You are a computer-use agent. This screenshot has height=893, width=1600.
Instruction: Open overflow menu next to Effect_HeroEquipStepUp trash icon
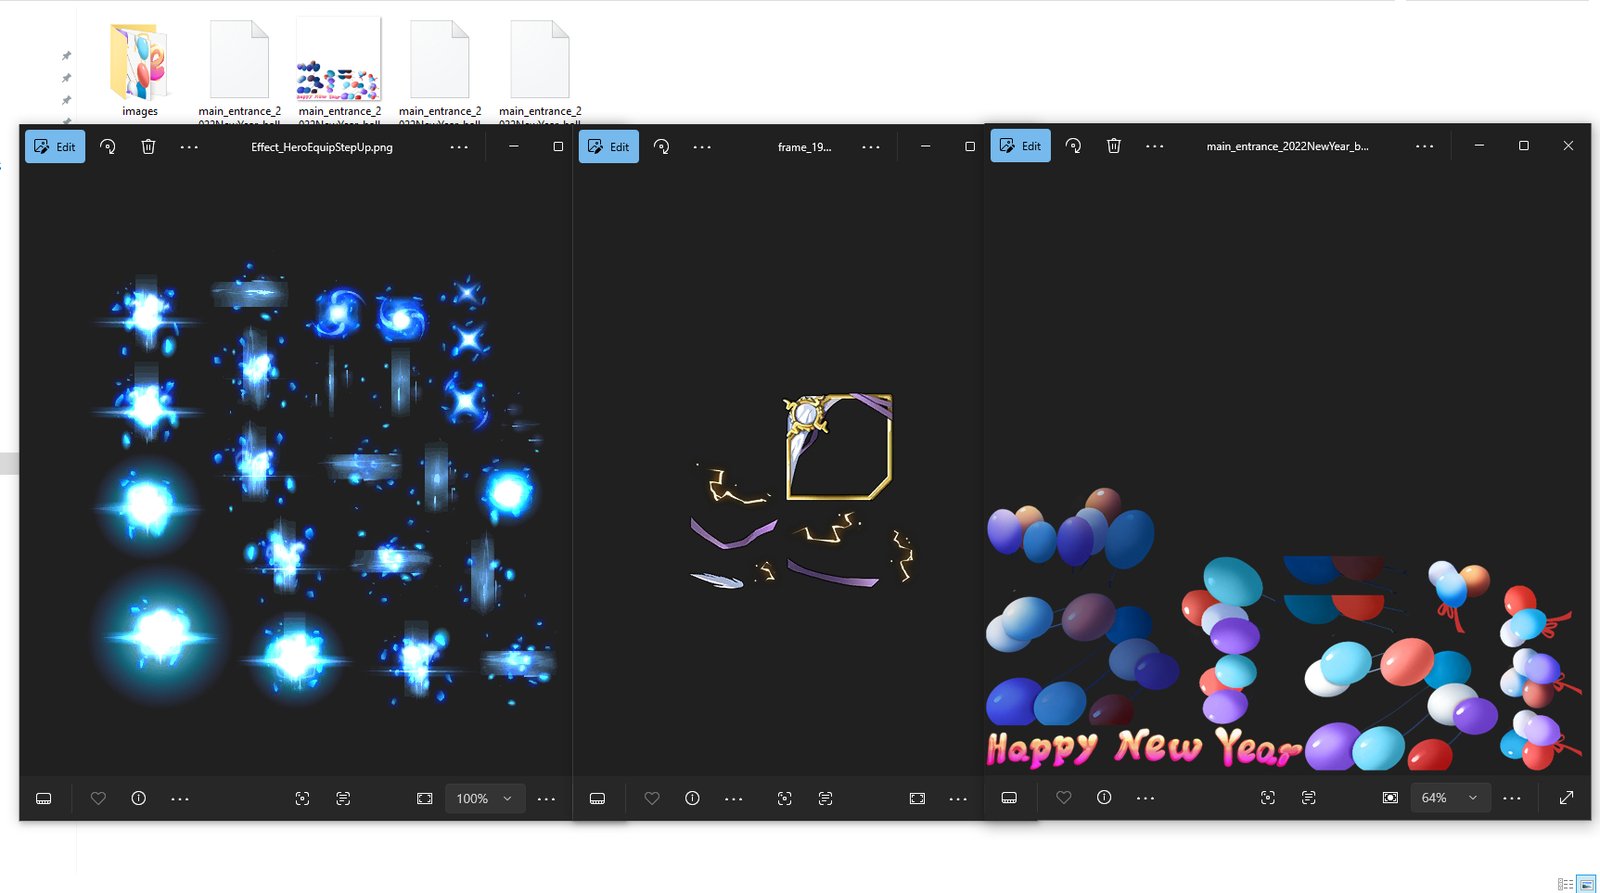pyautogui.click(x=189, y=147)
